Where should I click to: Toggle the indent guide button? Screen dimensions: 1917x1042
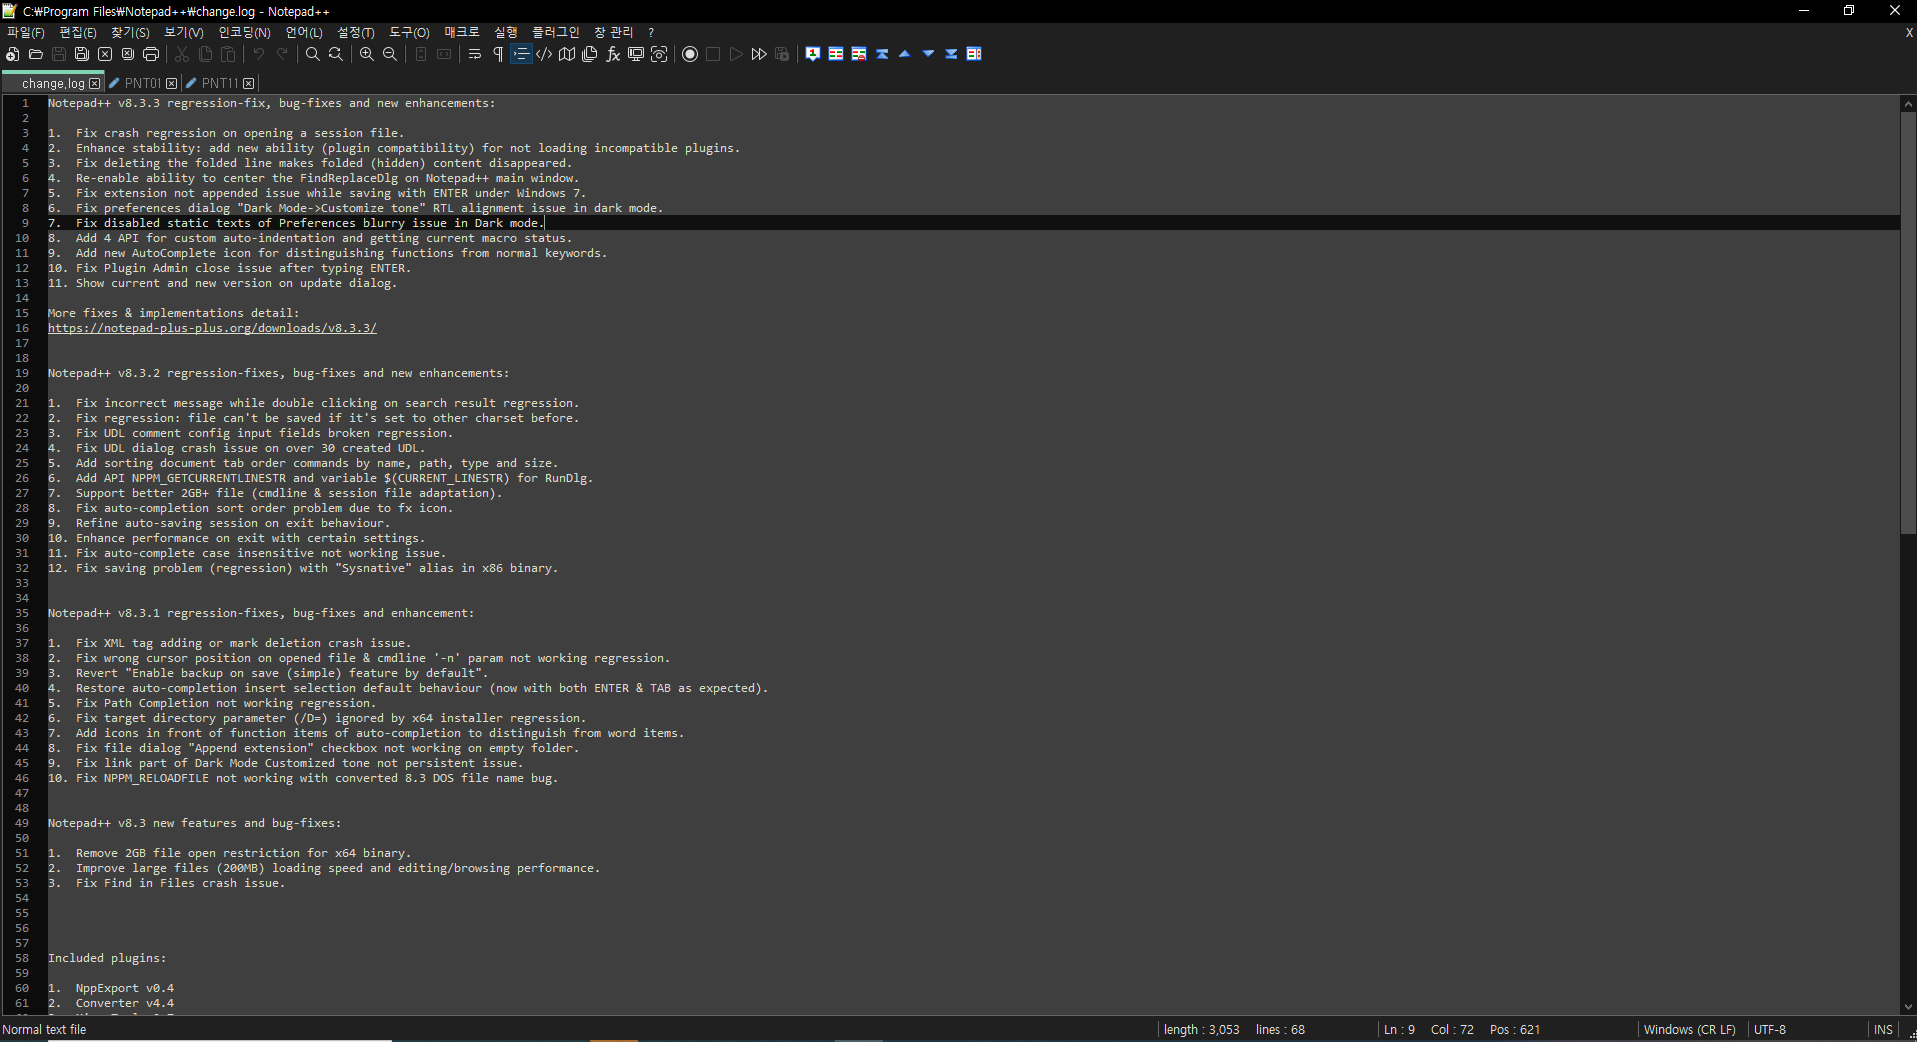pos(521,54)
